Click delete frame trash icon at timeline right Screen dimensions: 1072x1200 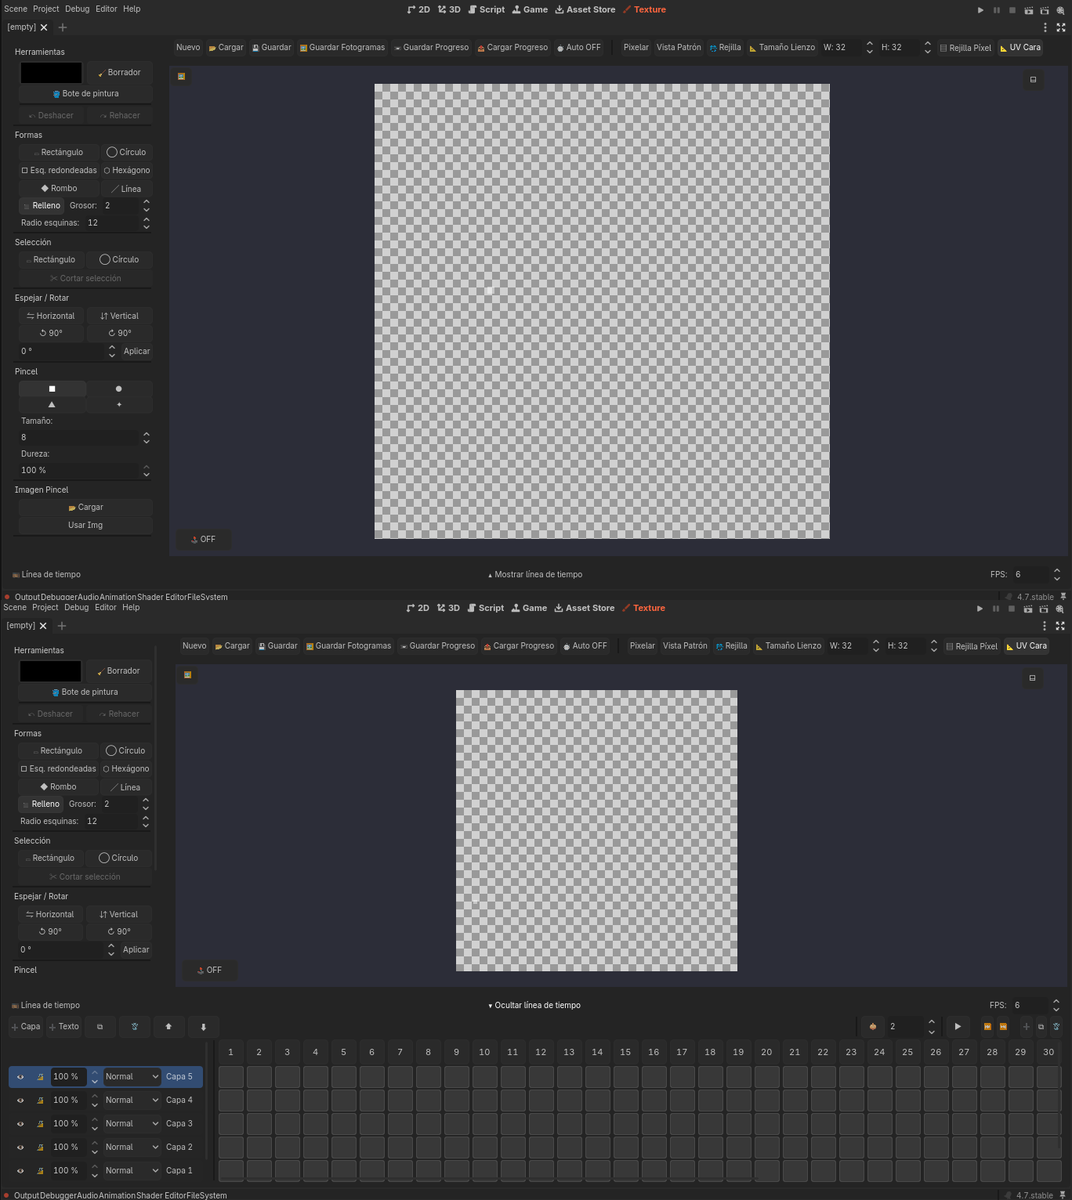click(x=1056, y=1027)
